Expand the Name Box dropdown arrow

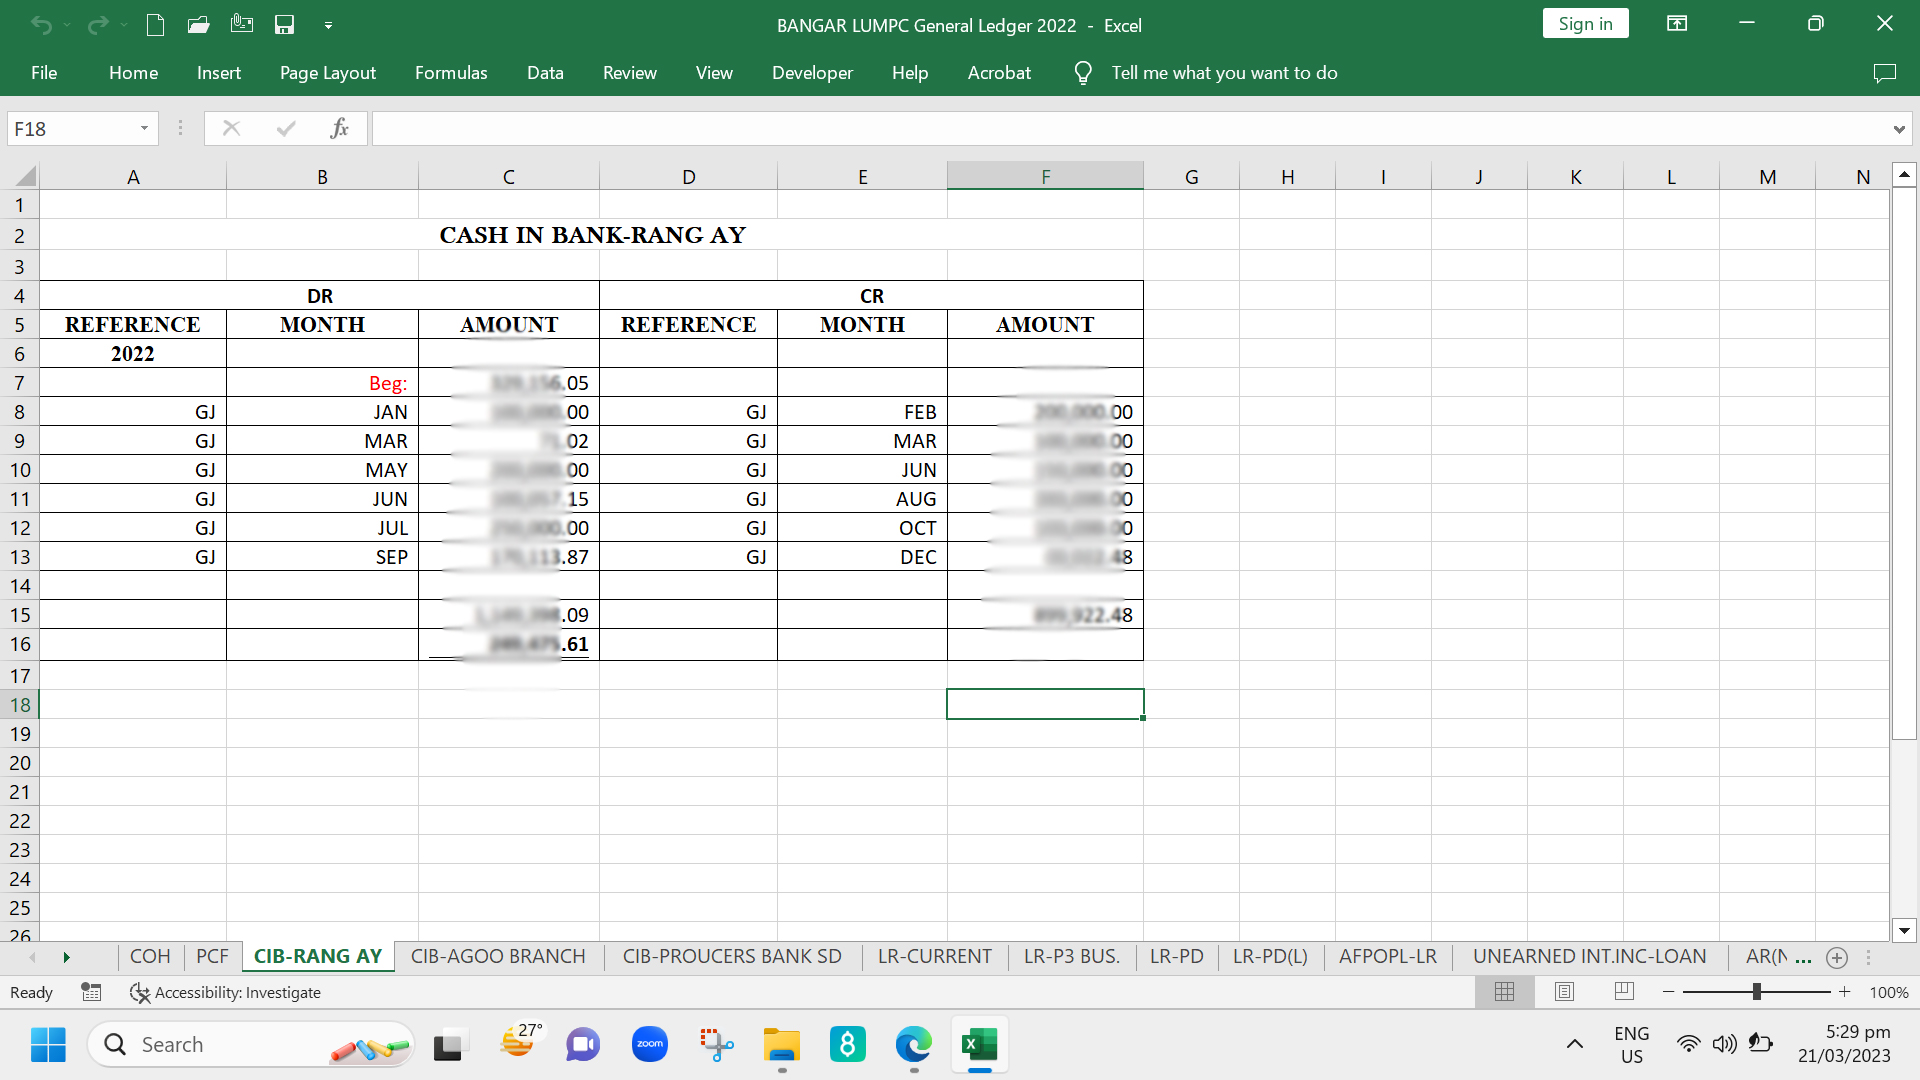tap(144, 128)
